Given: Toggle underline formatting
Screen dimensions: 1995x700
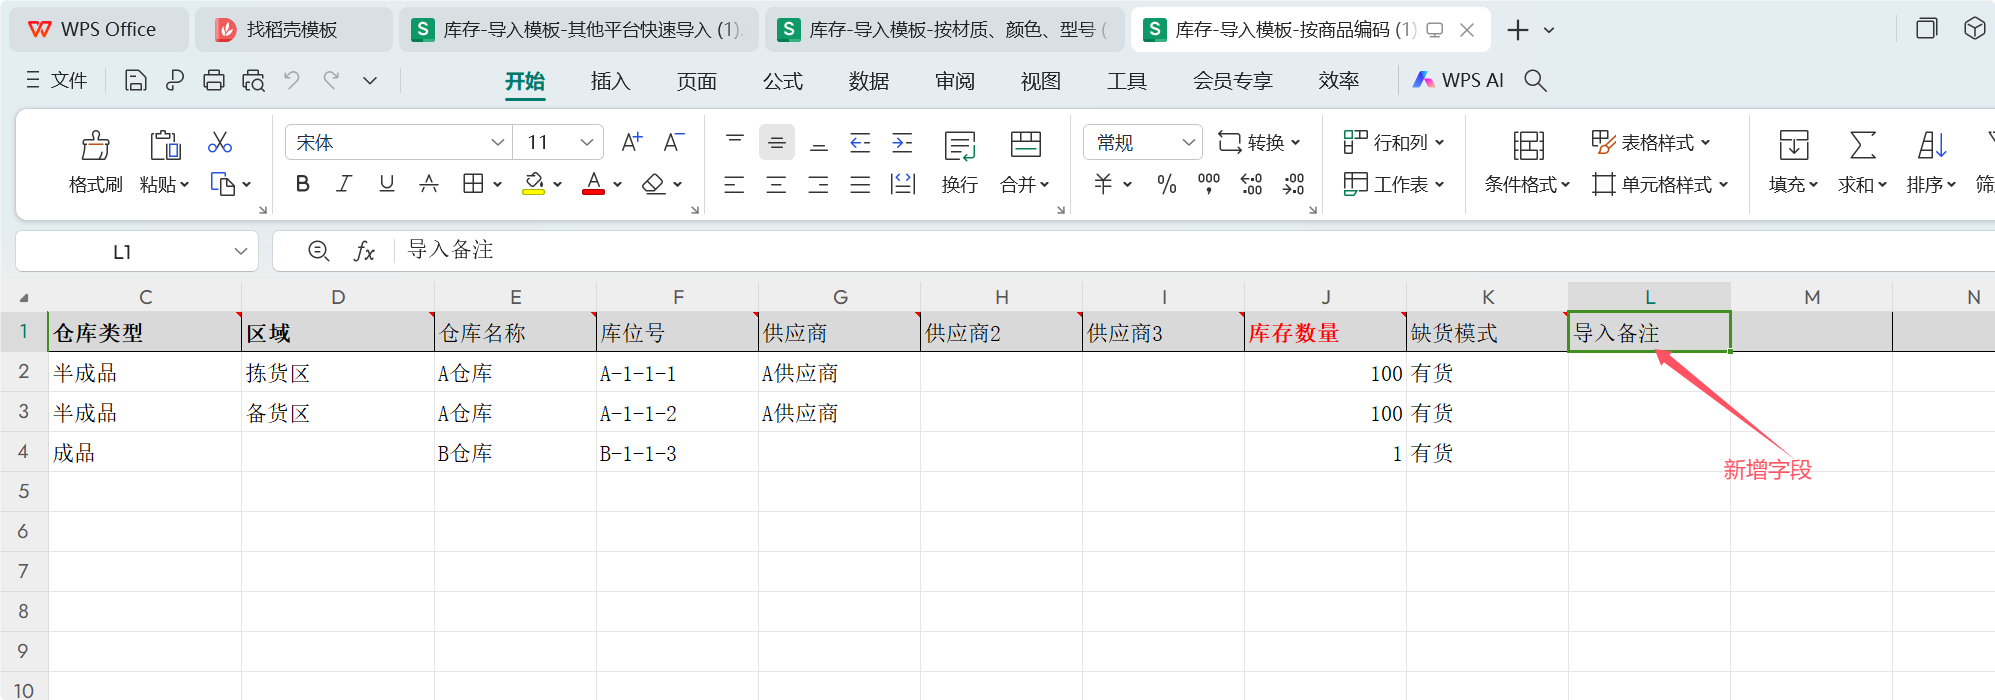Looking at the screenshot, I should coord(386,184).
